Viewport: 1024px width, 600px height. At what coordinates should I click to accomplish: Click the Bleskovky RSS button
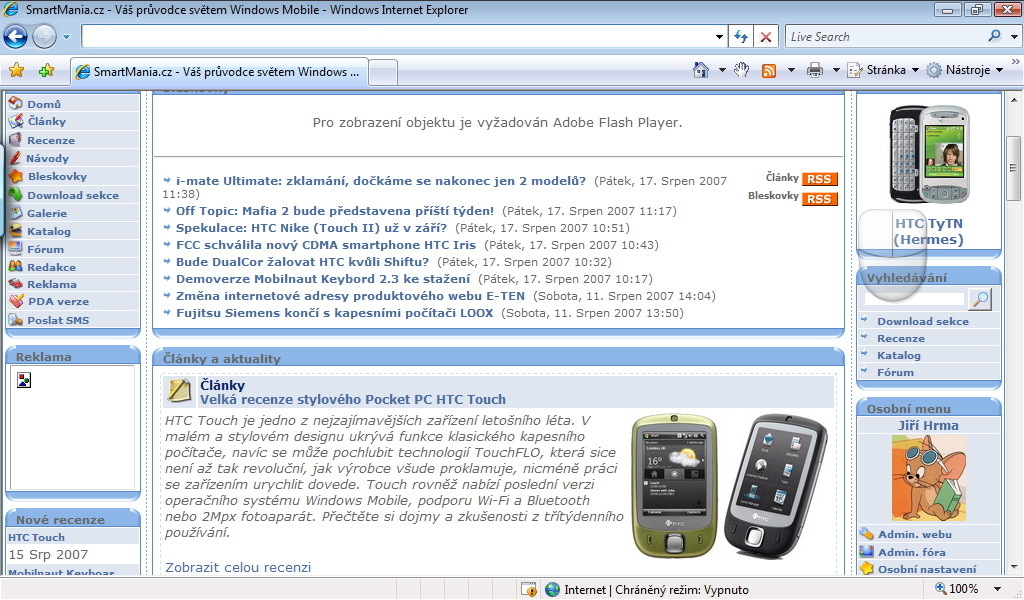coord(819,198)
